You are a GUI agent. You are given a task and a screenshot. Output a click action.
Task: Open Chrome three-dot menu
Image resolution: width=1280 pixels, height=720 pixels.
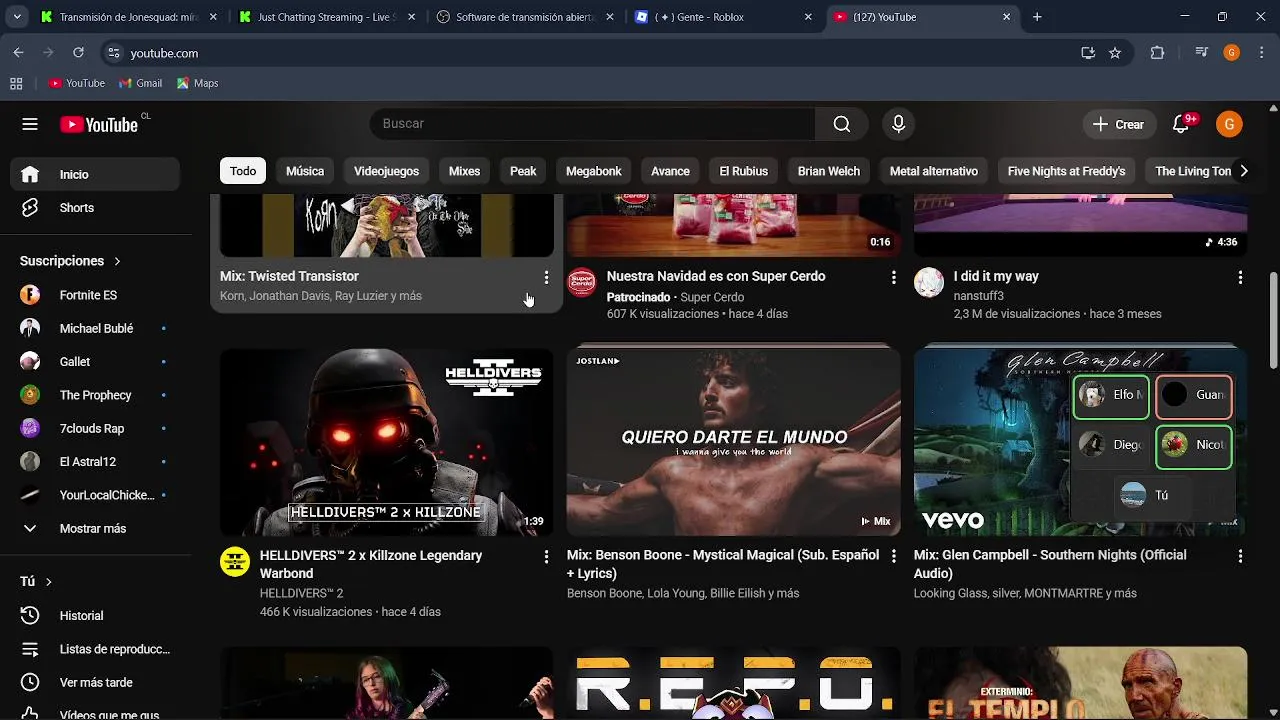[x=1261, y=53]
